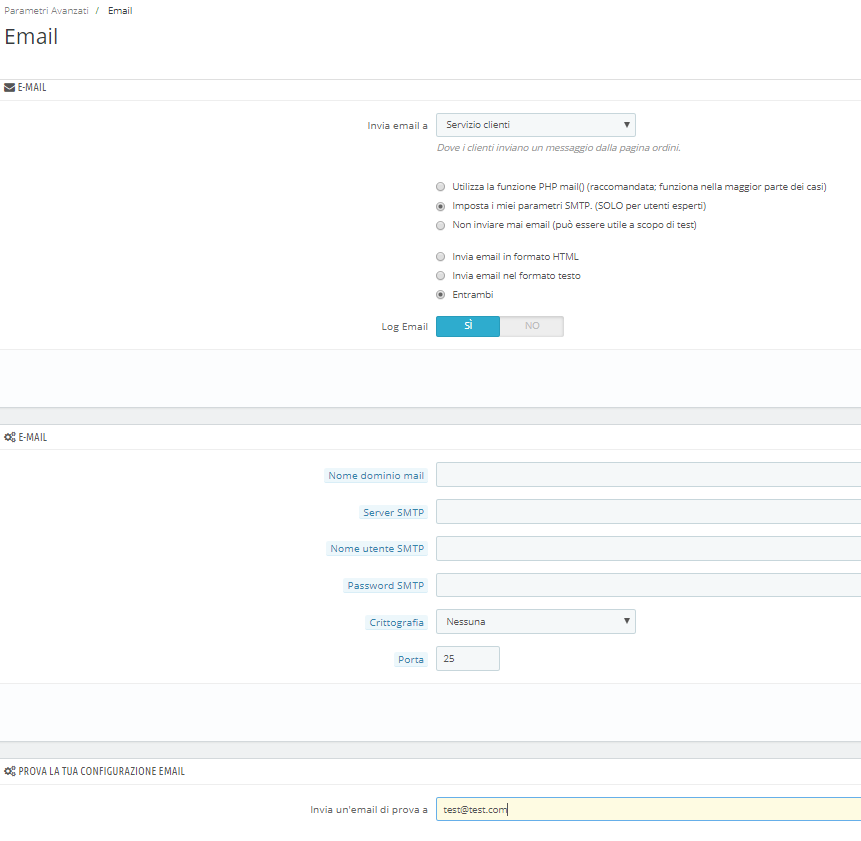This screenshot has height=841, width=861.
Task: Click the Crittografia label
Action: point(396,623)
